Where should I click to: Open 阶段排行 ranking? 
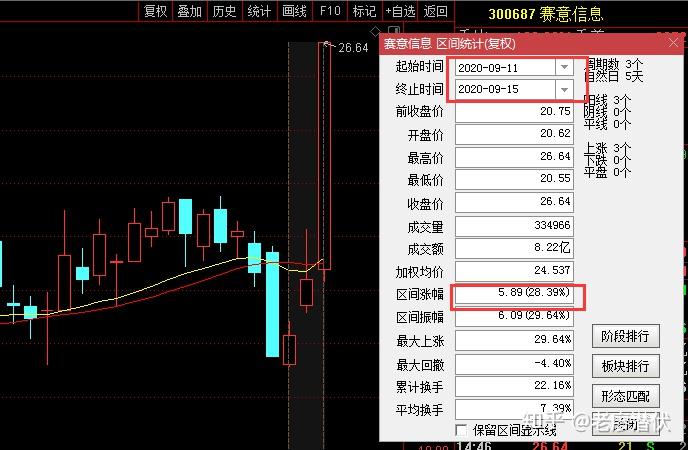(x=625, y=336)
